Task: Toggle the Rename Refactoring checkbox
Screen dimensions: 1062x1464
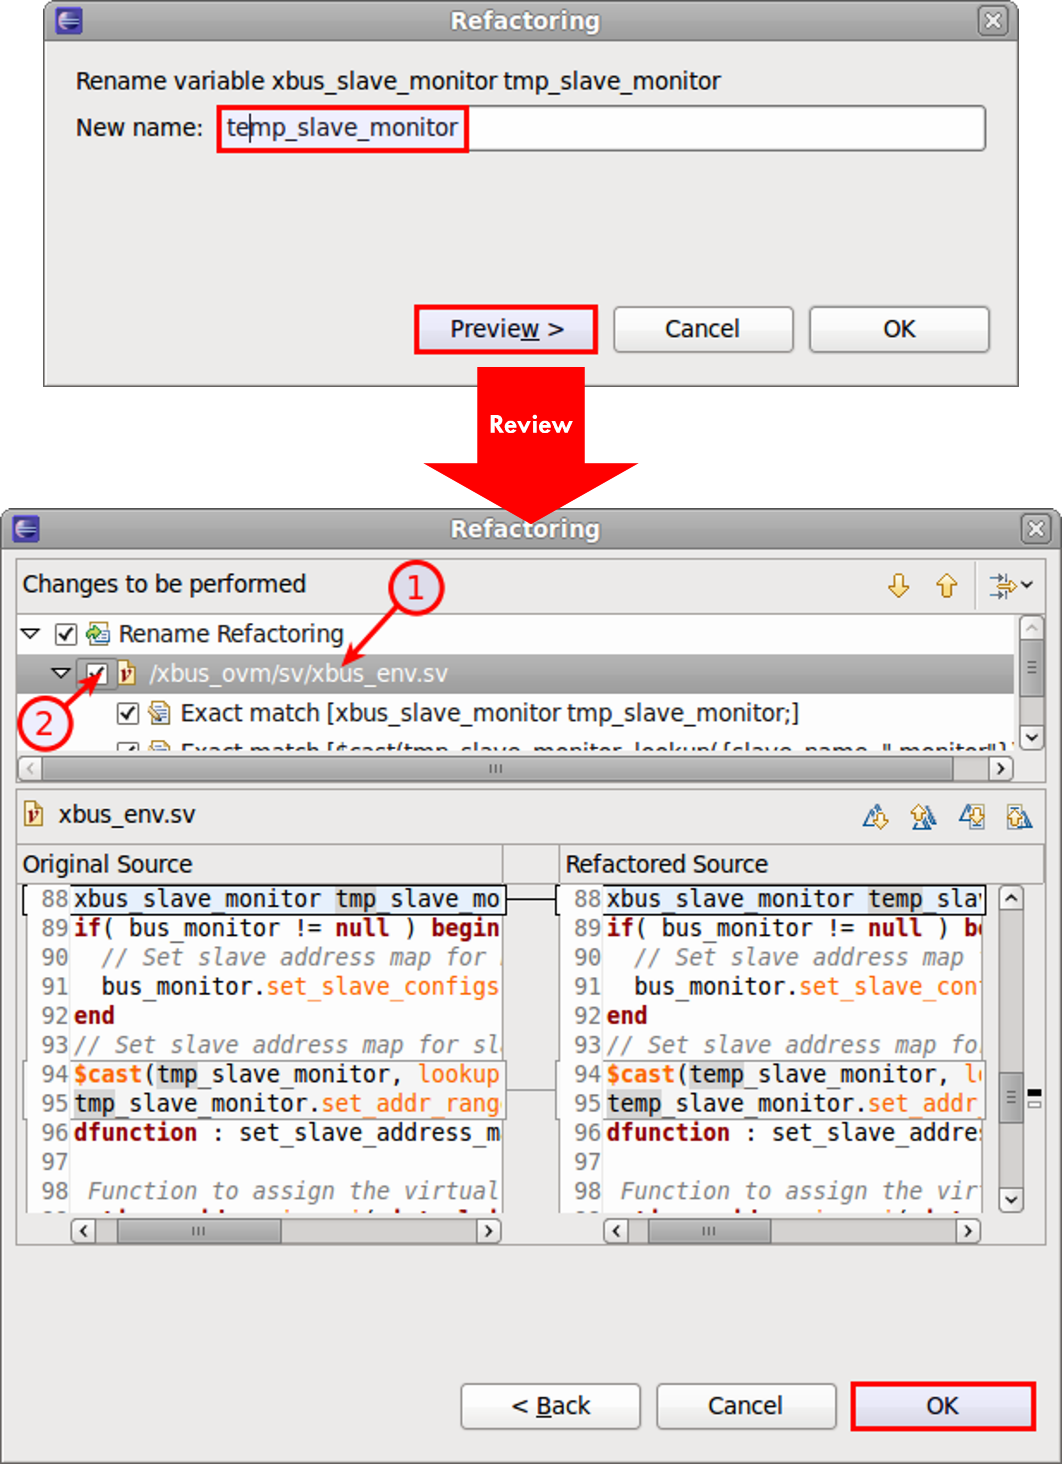Action: click(66, 634)
